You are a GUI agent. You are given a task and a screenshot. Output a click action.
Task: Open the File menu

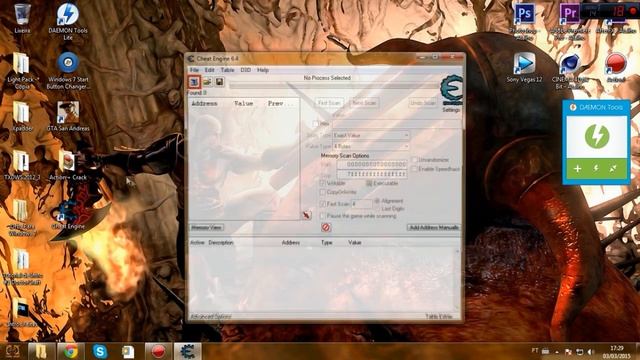click(x=194, y=70)
